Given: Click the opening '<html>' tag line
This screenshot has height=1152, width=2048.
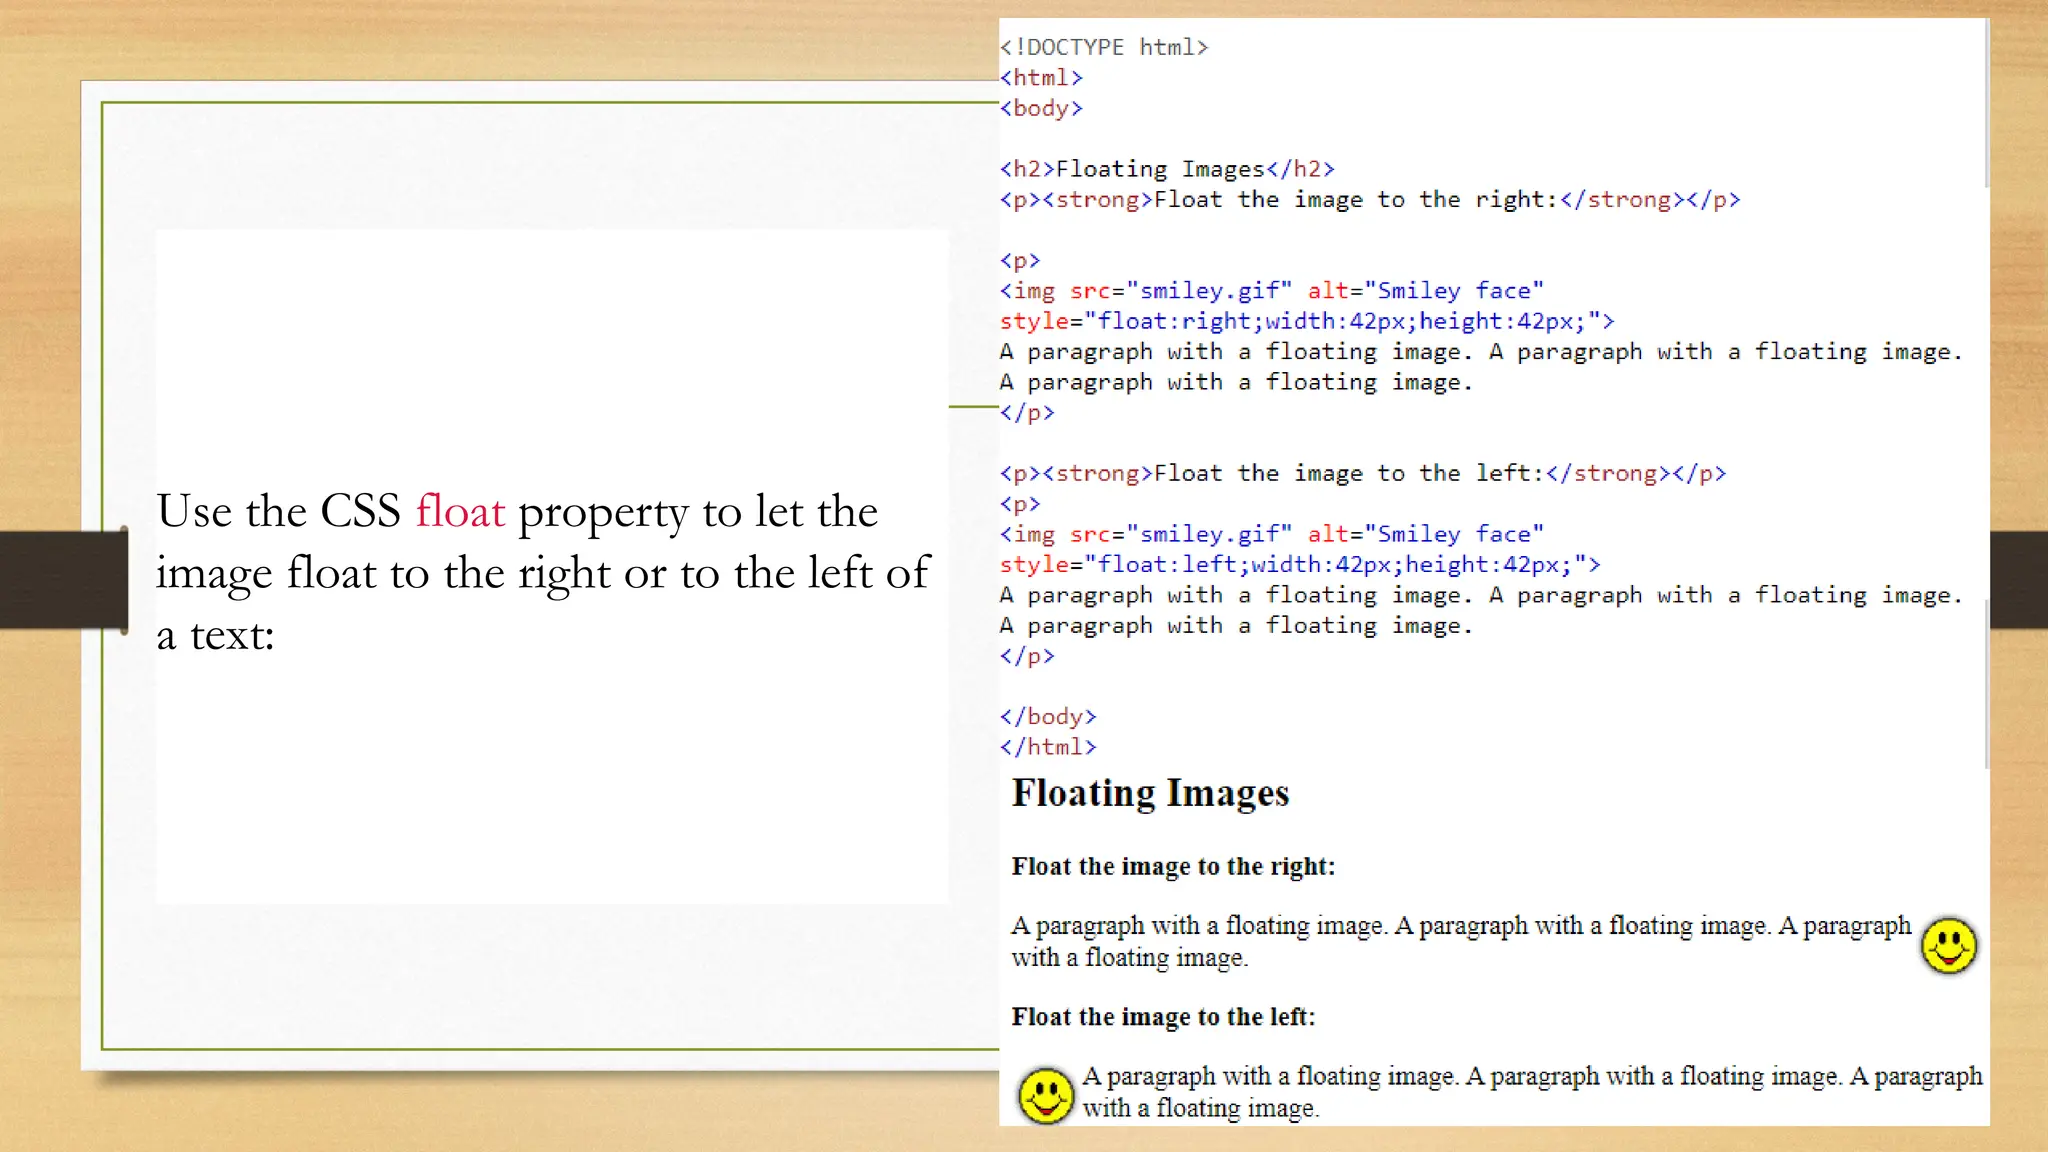Looking at the screenshot, I should (1041, 78).
